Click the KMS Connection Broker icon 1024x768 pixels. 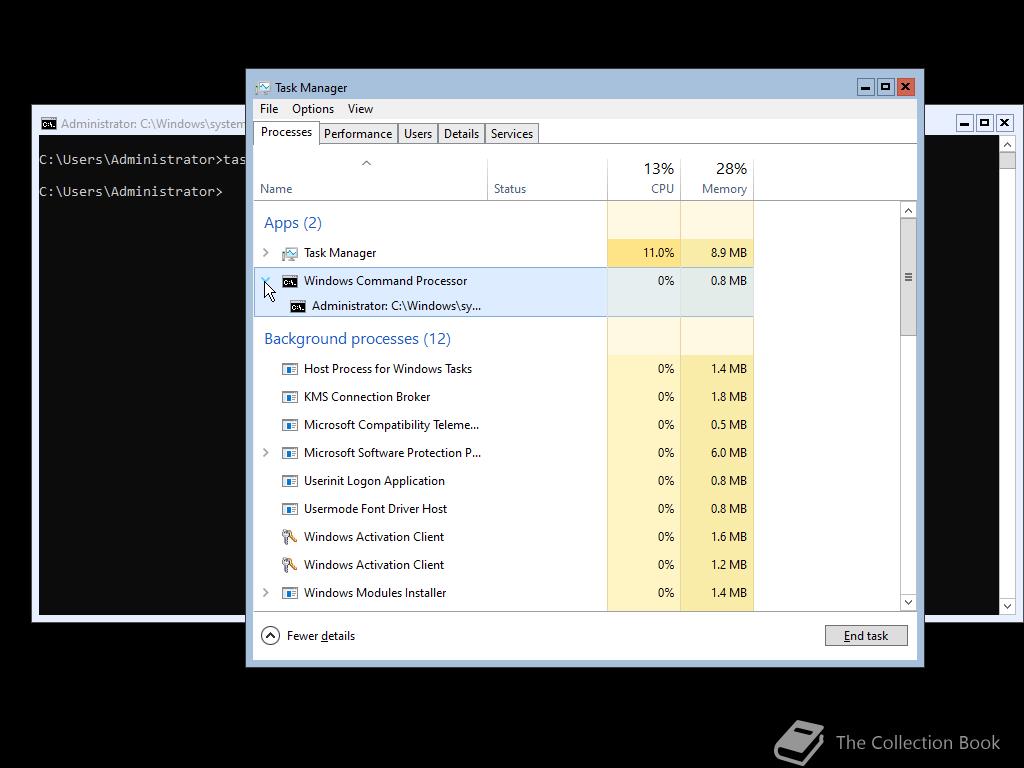click(x=290, y=397)
